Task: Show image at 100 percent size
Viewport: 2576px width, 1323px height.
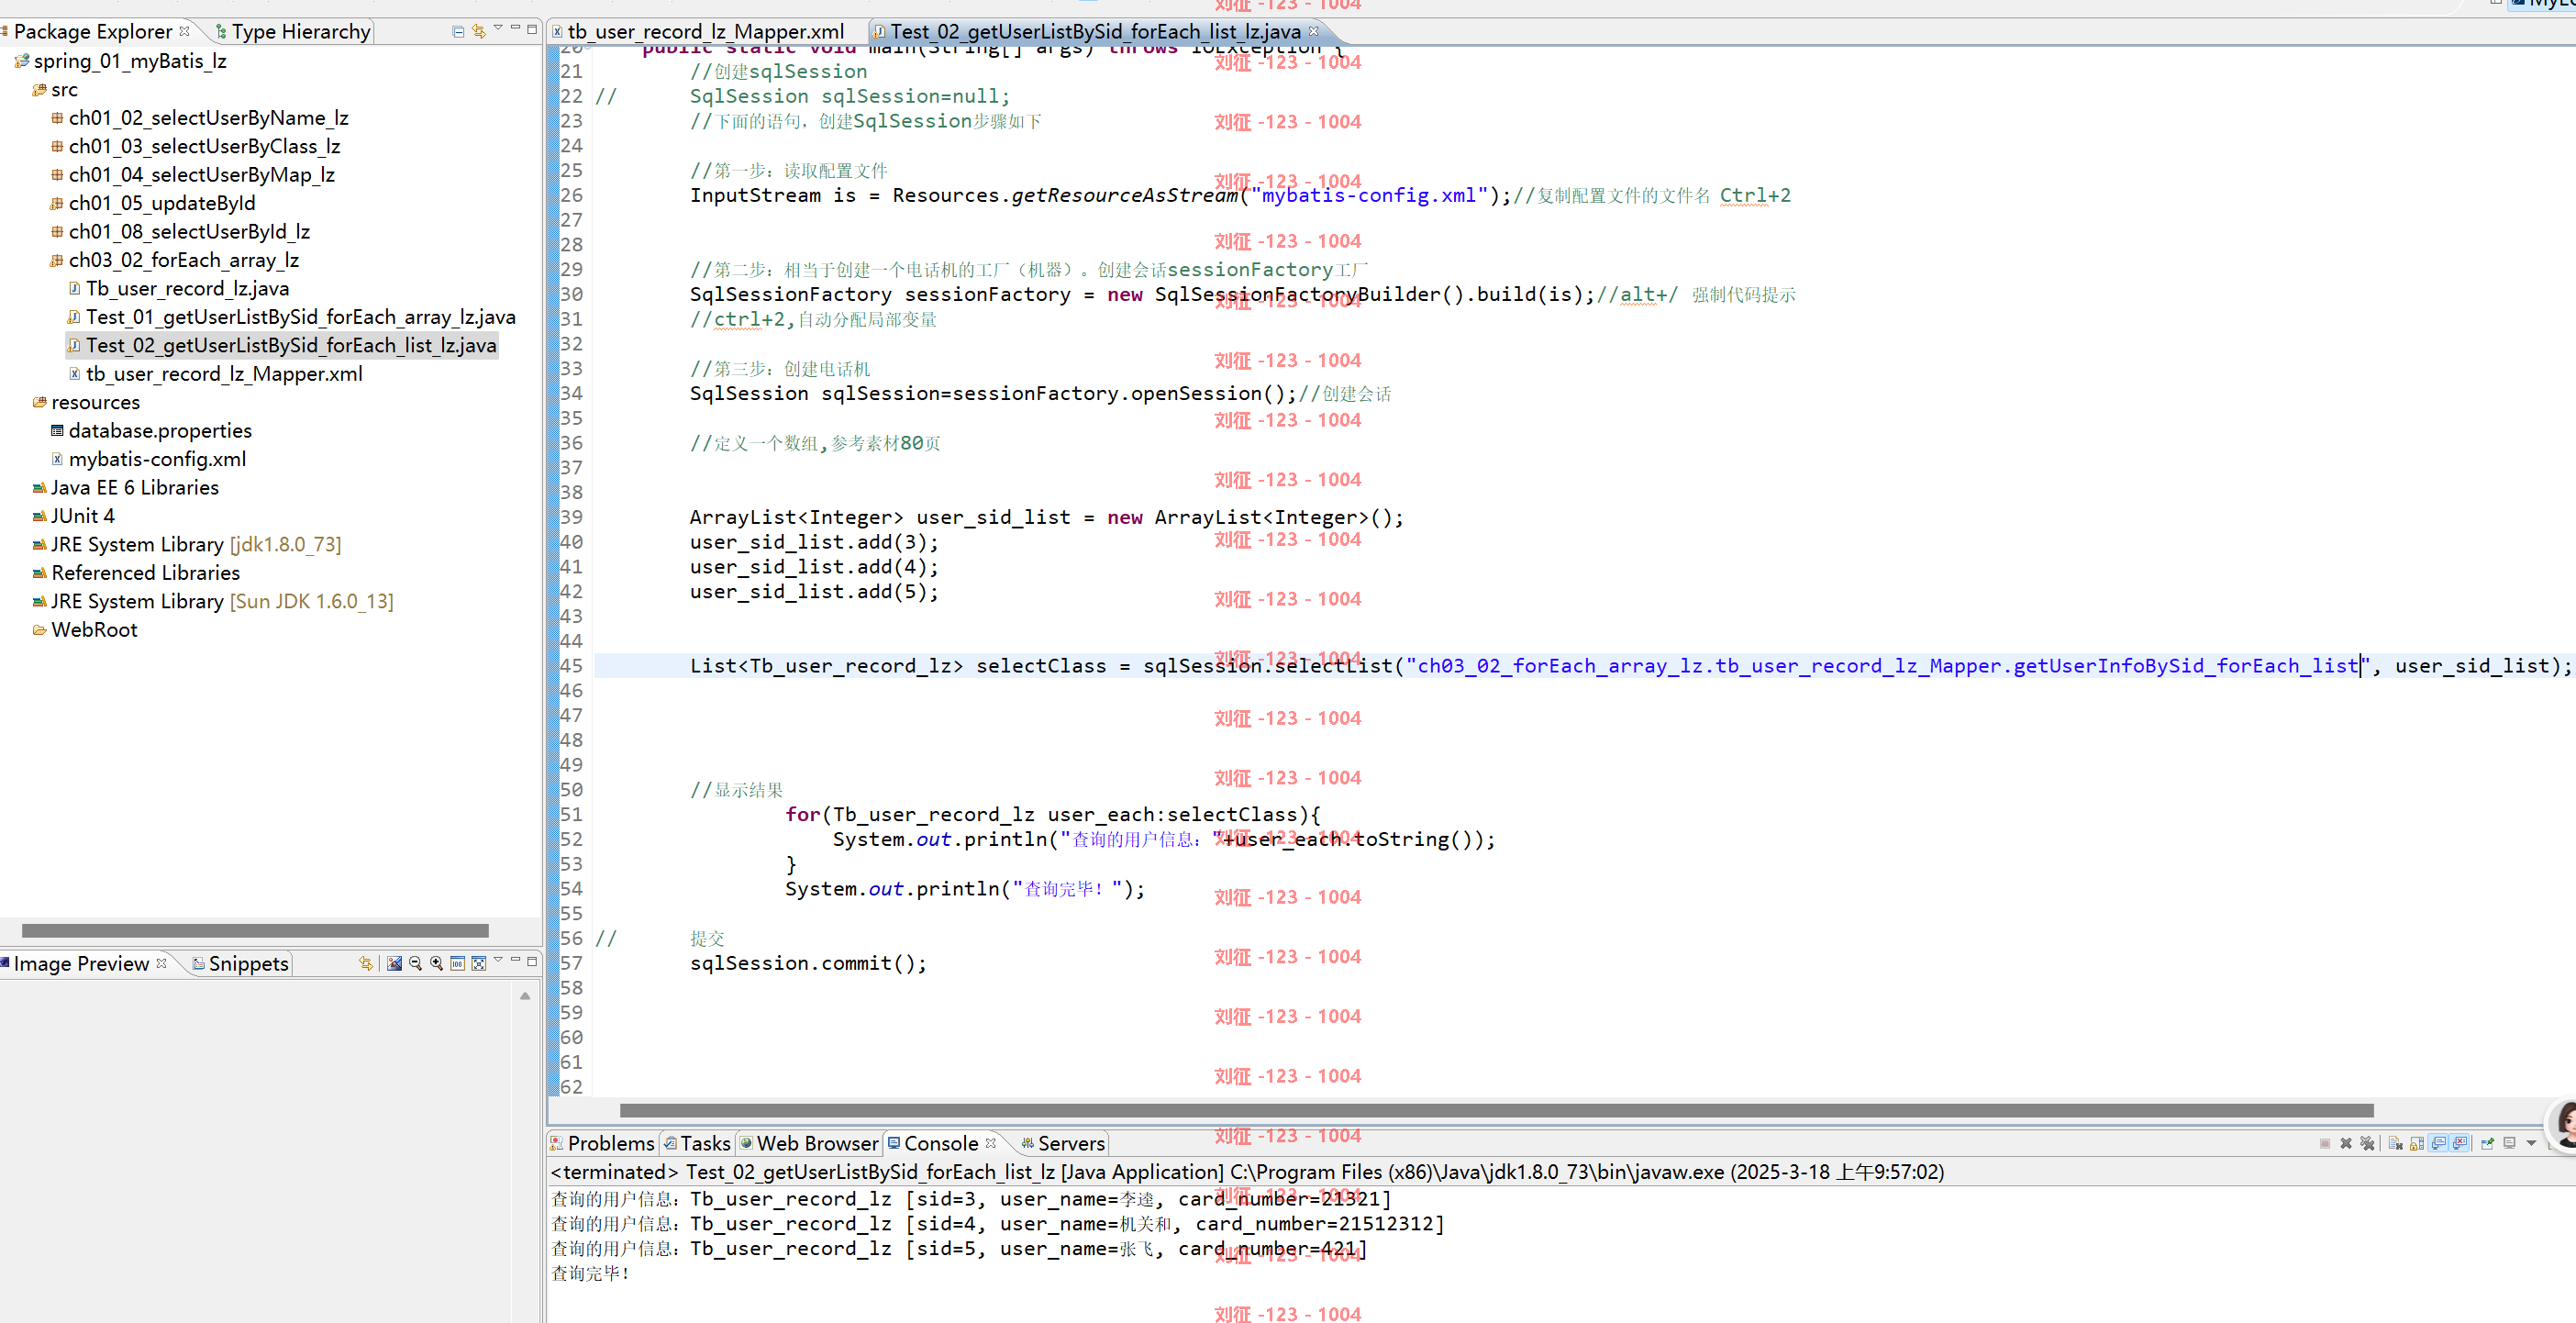Action: point(458,963)
